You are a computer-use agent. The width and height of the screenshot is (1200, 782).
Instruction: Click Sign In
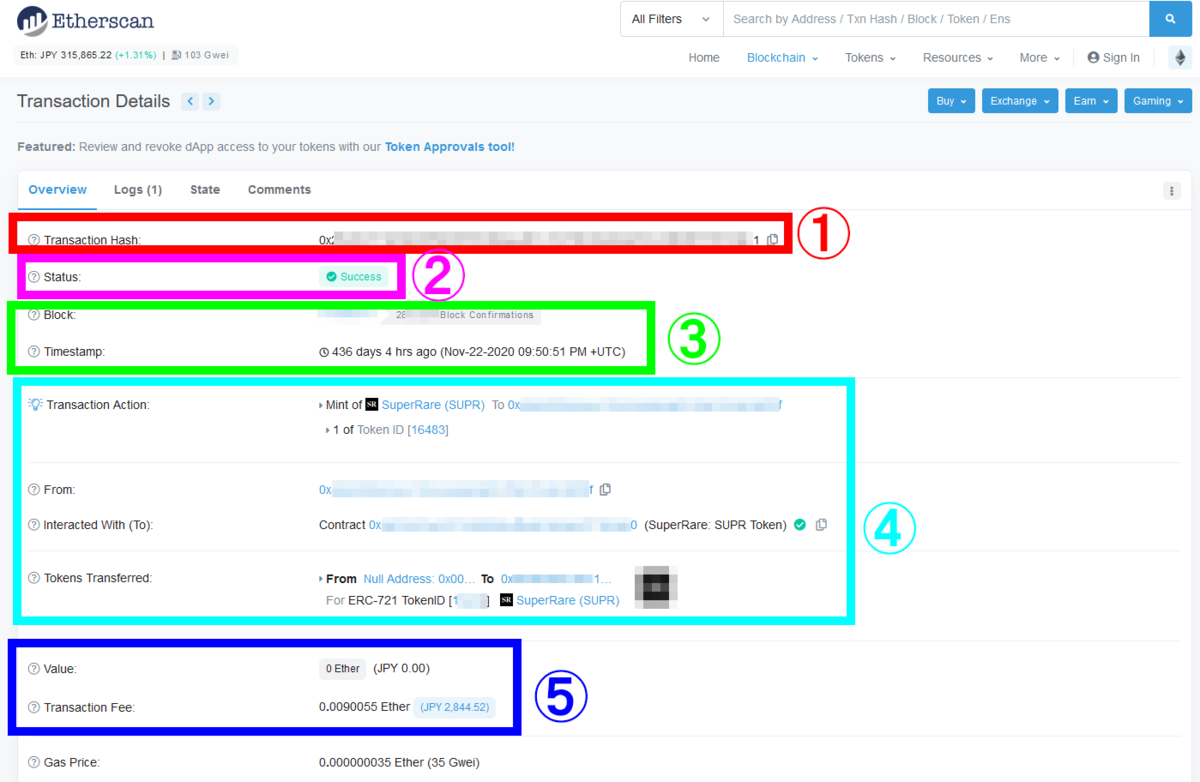pos(1113,58)
